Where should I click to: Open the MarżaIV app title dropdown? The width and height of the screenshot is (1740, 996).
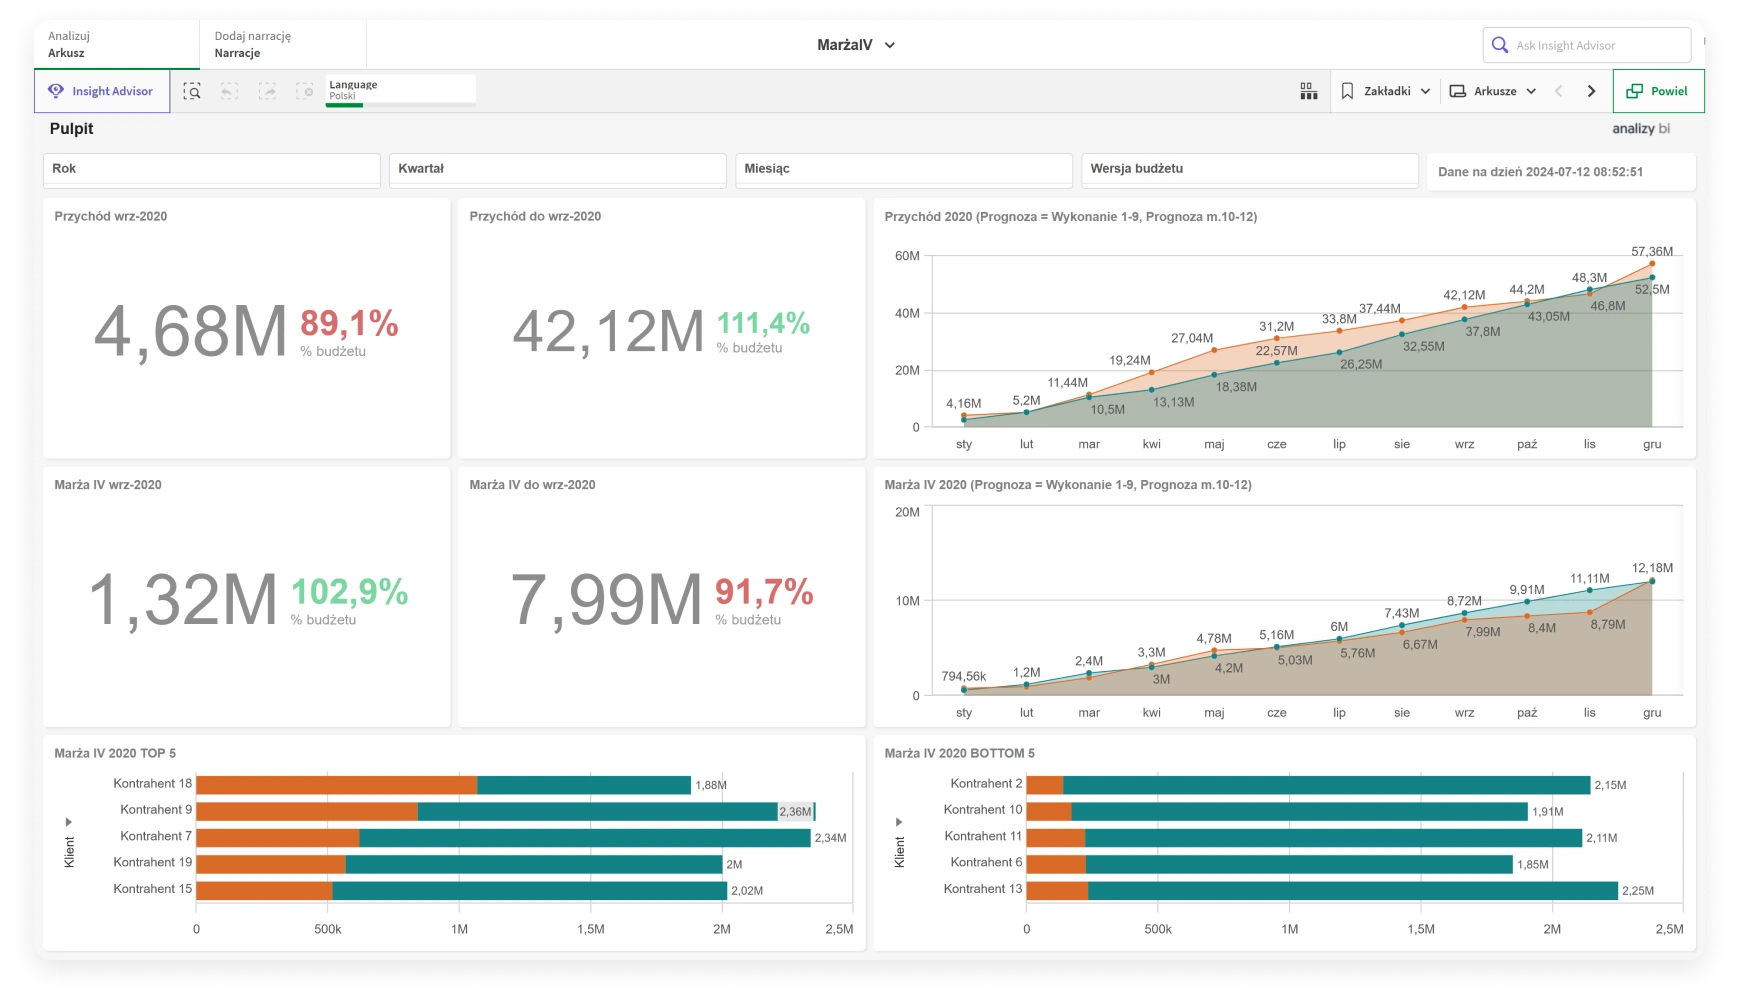856,45
